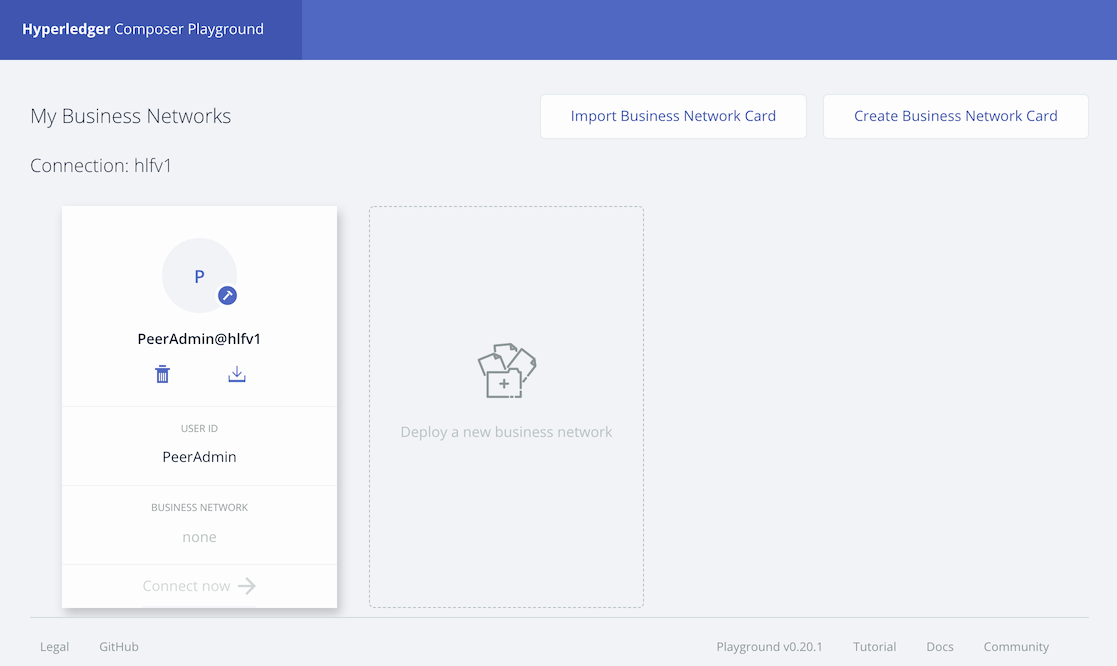1117x666 pixels.
Task: Click Create Business Network Card button
Action: coord(955,116)
